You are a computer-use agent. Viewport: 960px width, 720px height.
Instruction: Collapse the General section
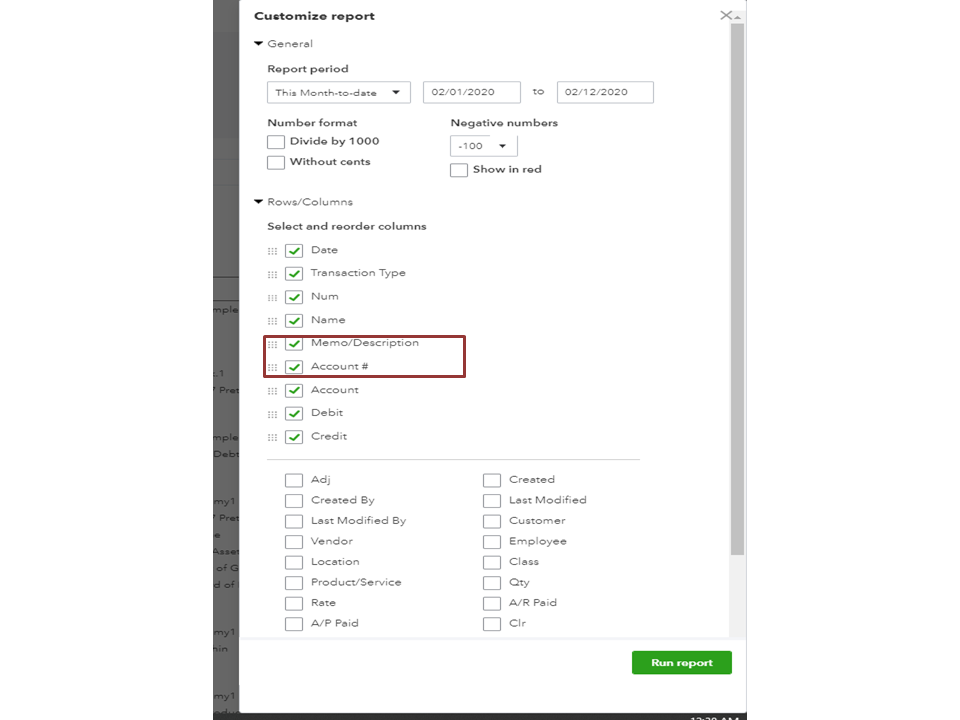(x=259, y=44)
